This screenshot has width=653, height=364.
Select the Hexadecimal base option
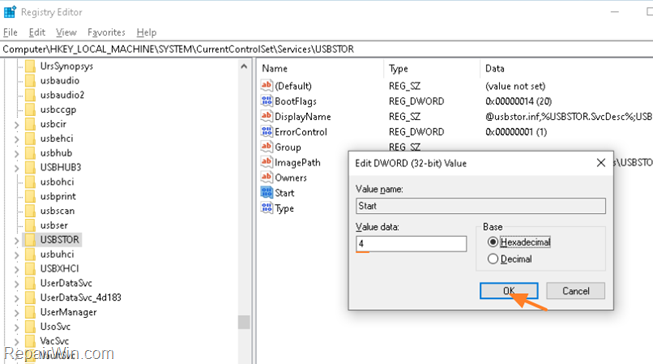(519, 242)
